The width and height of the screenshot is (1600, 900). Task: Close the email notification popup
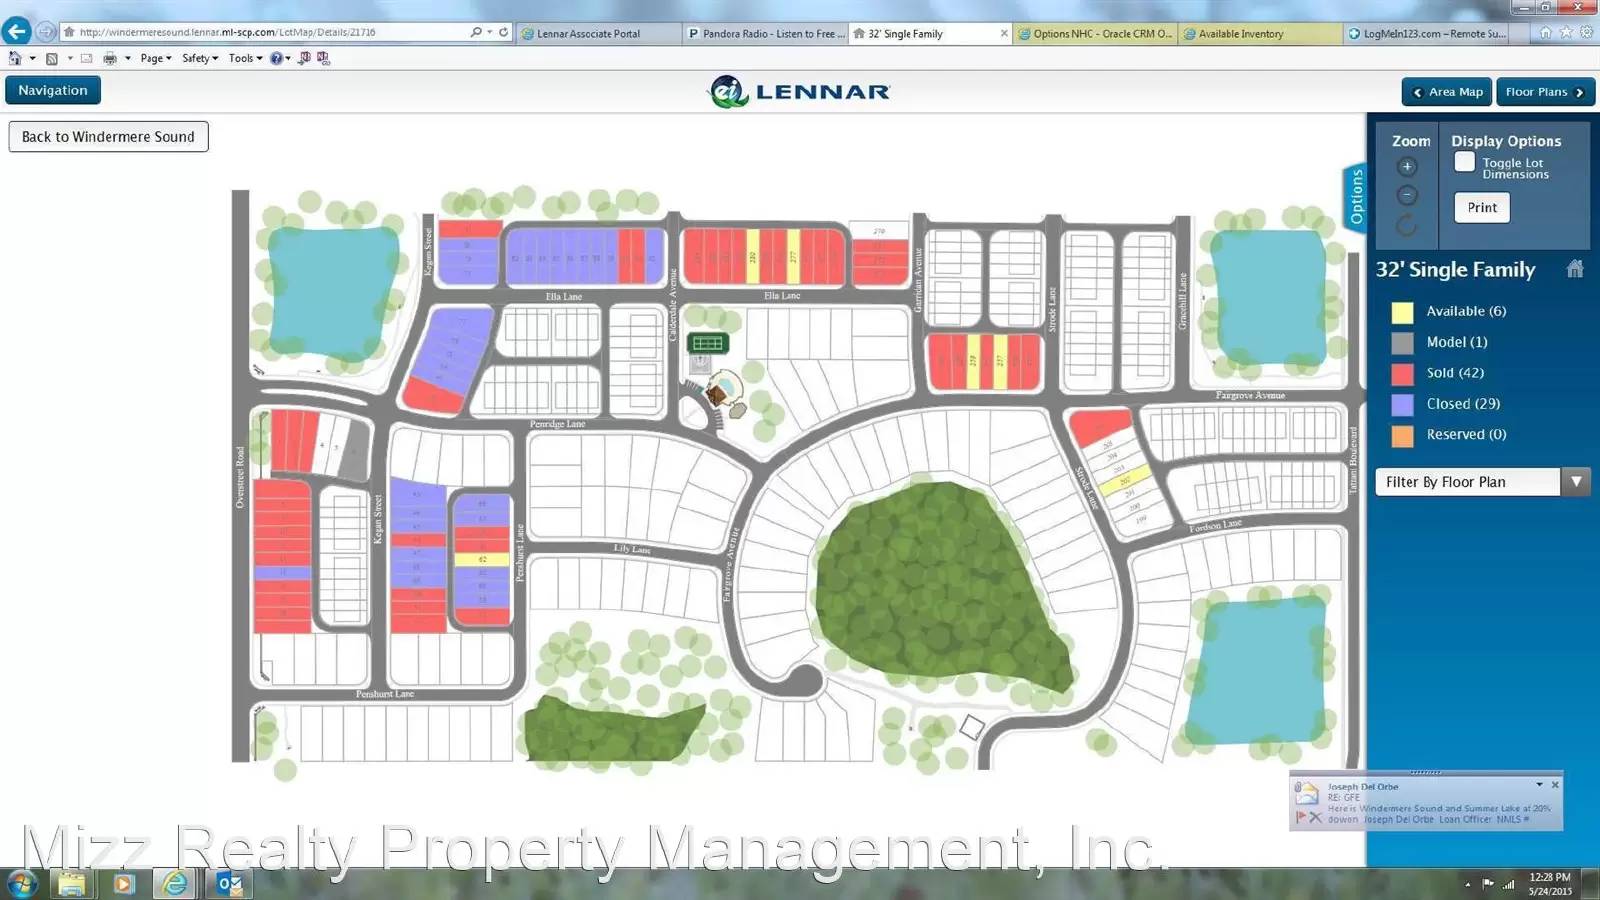[x=1555, y=784]
